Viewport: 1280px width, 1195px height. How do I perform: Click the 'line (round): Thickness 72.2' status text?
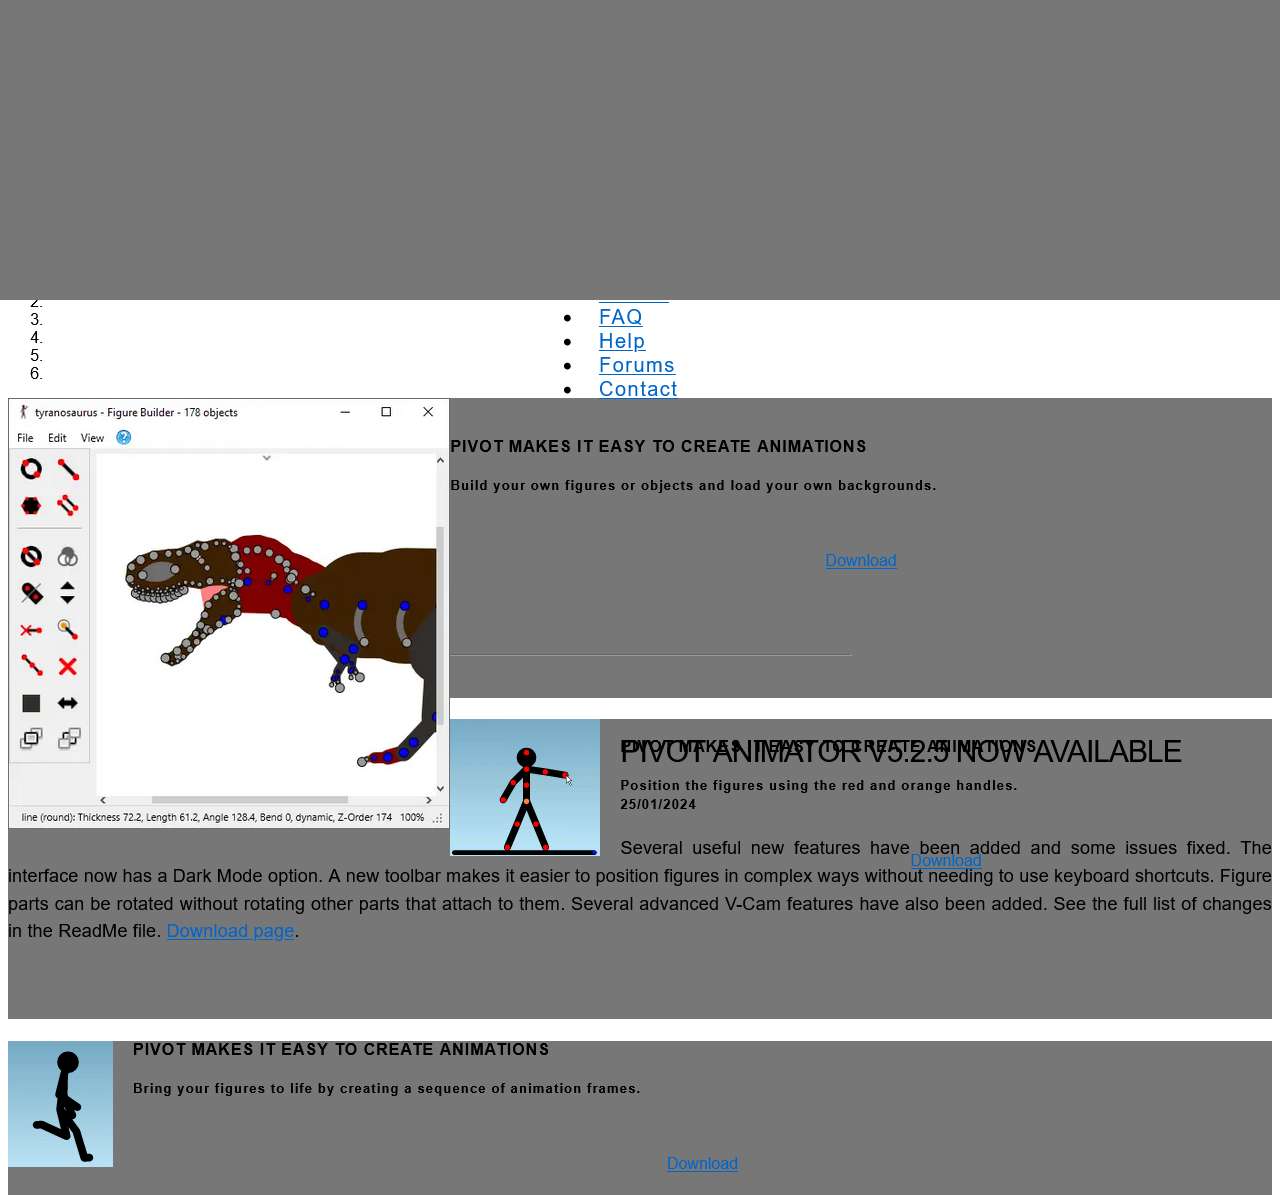[x=206, y=817]
